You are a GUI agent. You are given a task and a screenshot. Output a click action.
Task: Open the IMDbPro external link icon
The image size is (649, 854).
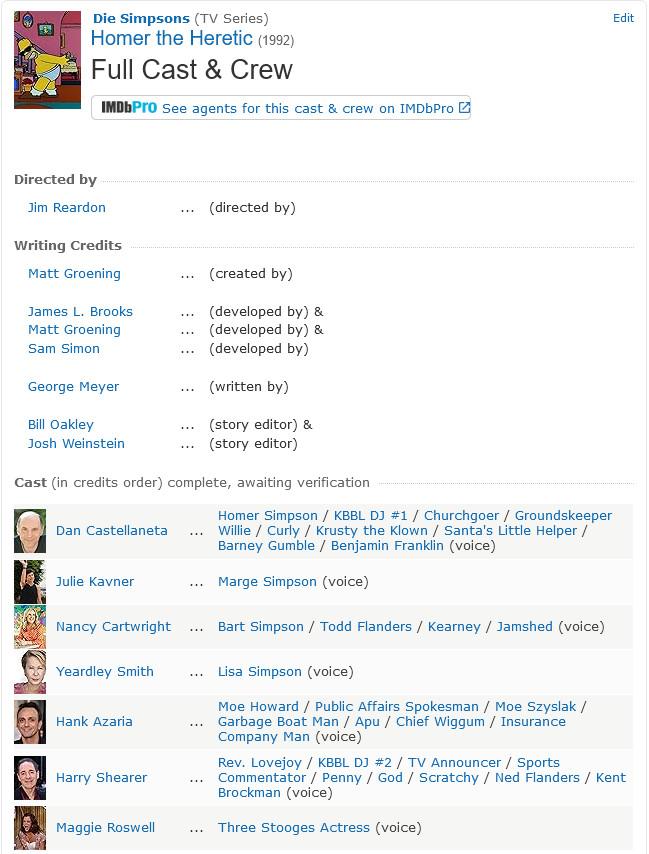click(x=464, y=108)
